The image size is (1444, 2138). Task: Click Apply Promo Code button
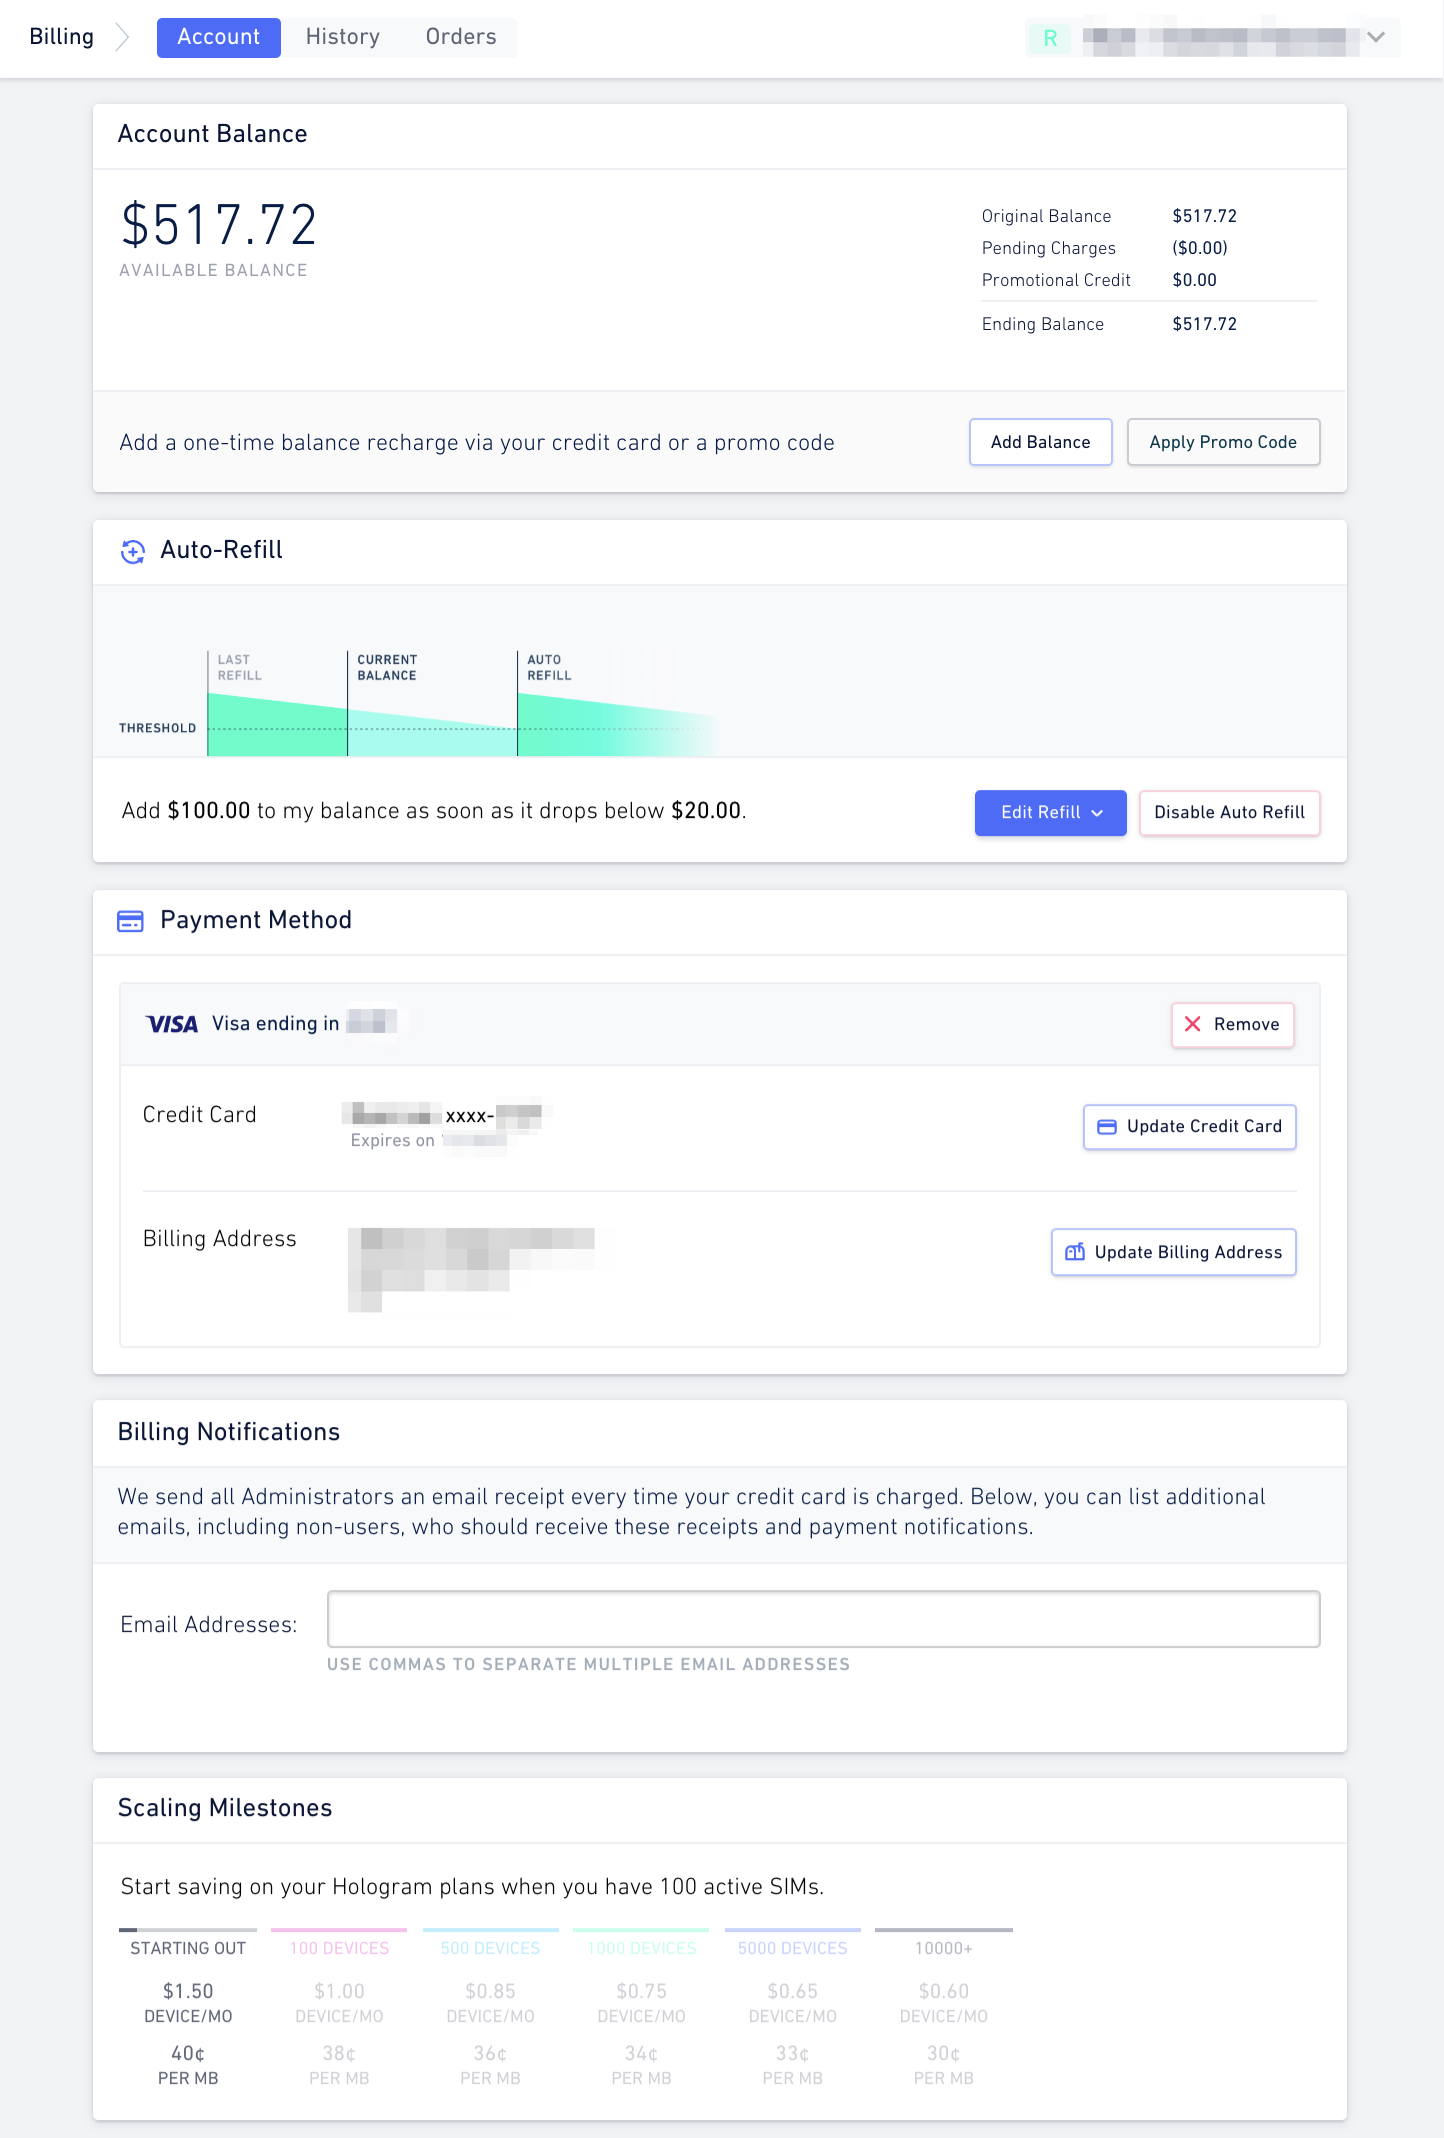coord(1223,442)
